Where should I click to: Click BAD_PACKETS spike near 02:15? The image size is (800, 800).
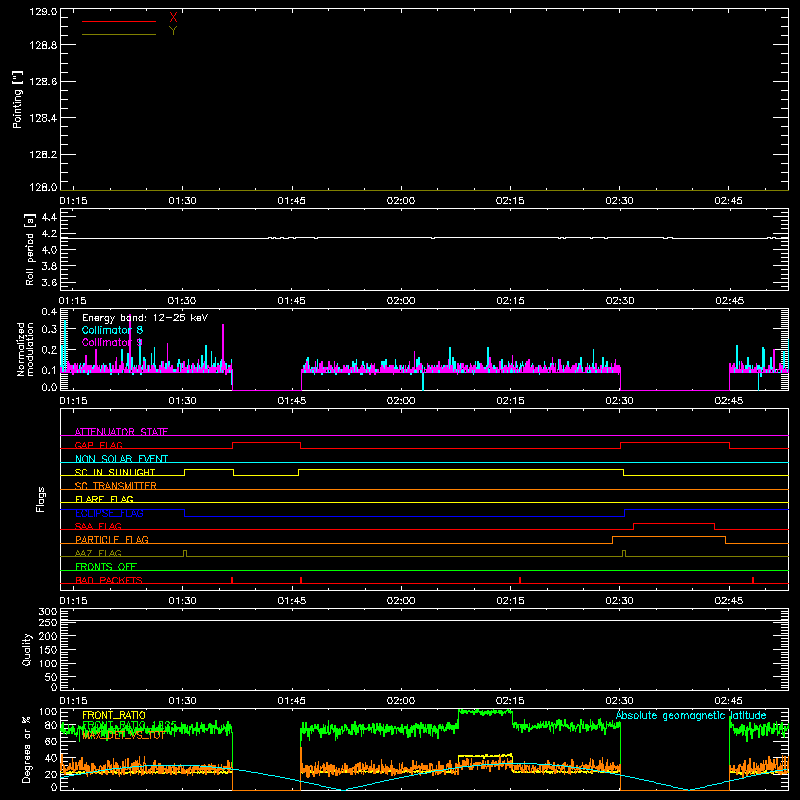pos(520,580)
